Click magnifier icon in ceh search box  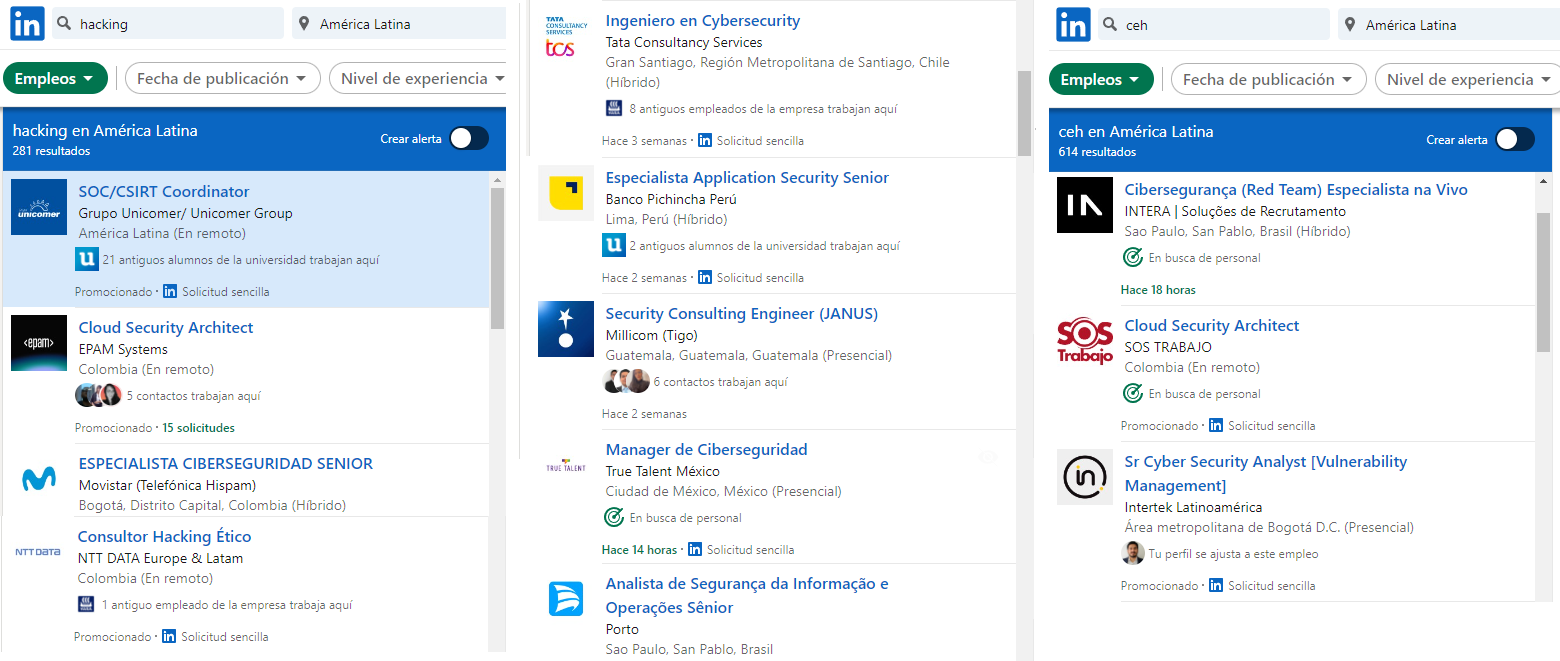(x=1111, y=25)
